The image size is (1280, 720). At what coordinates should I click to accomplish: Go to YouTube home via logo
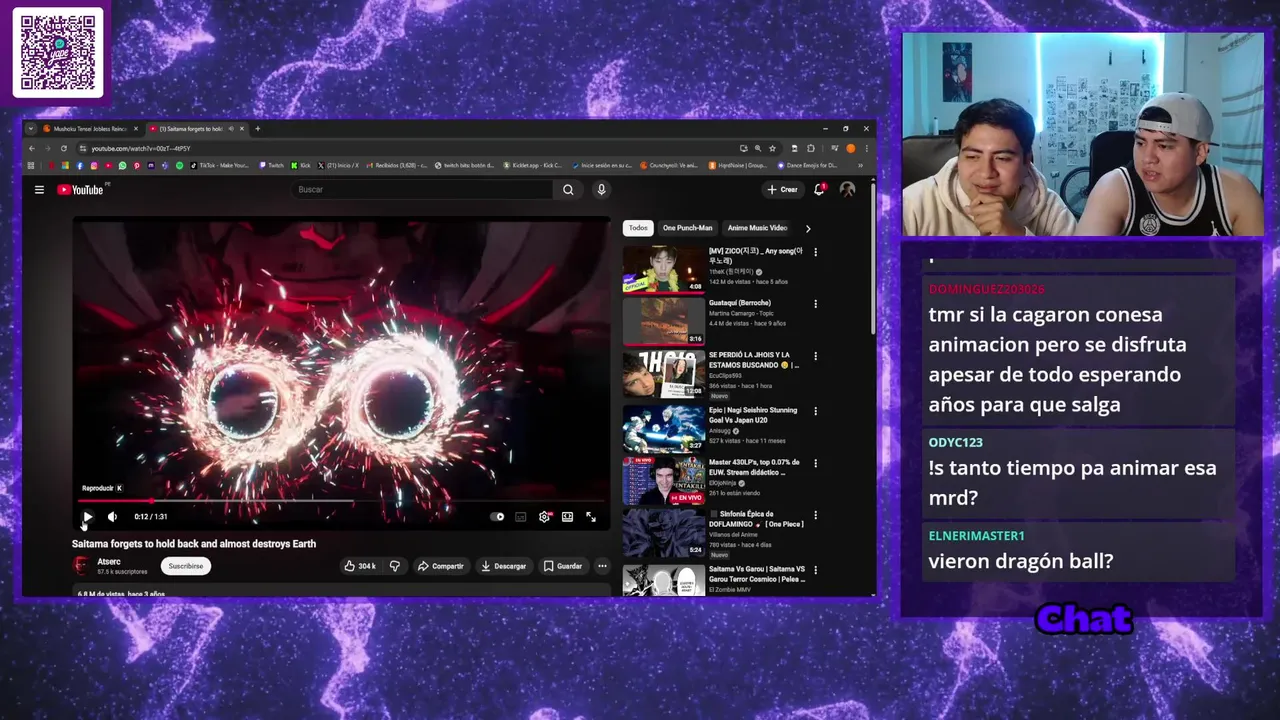coord(80,190)
